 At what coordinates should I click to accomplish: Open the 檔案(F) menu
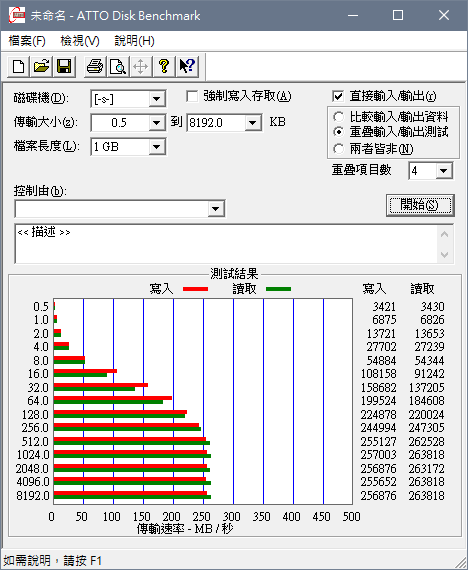coord(27,41)
